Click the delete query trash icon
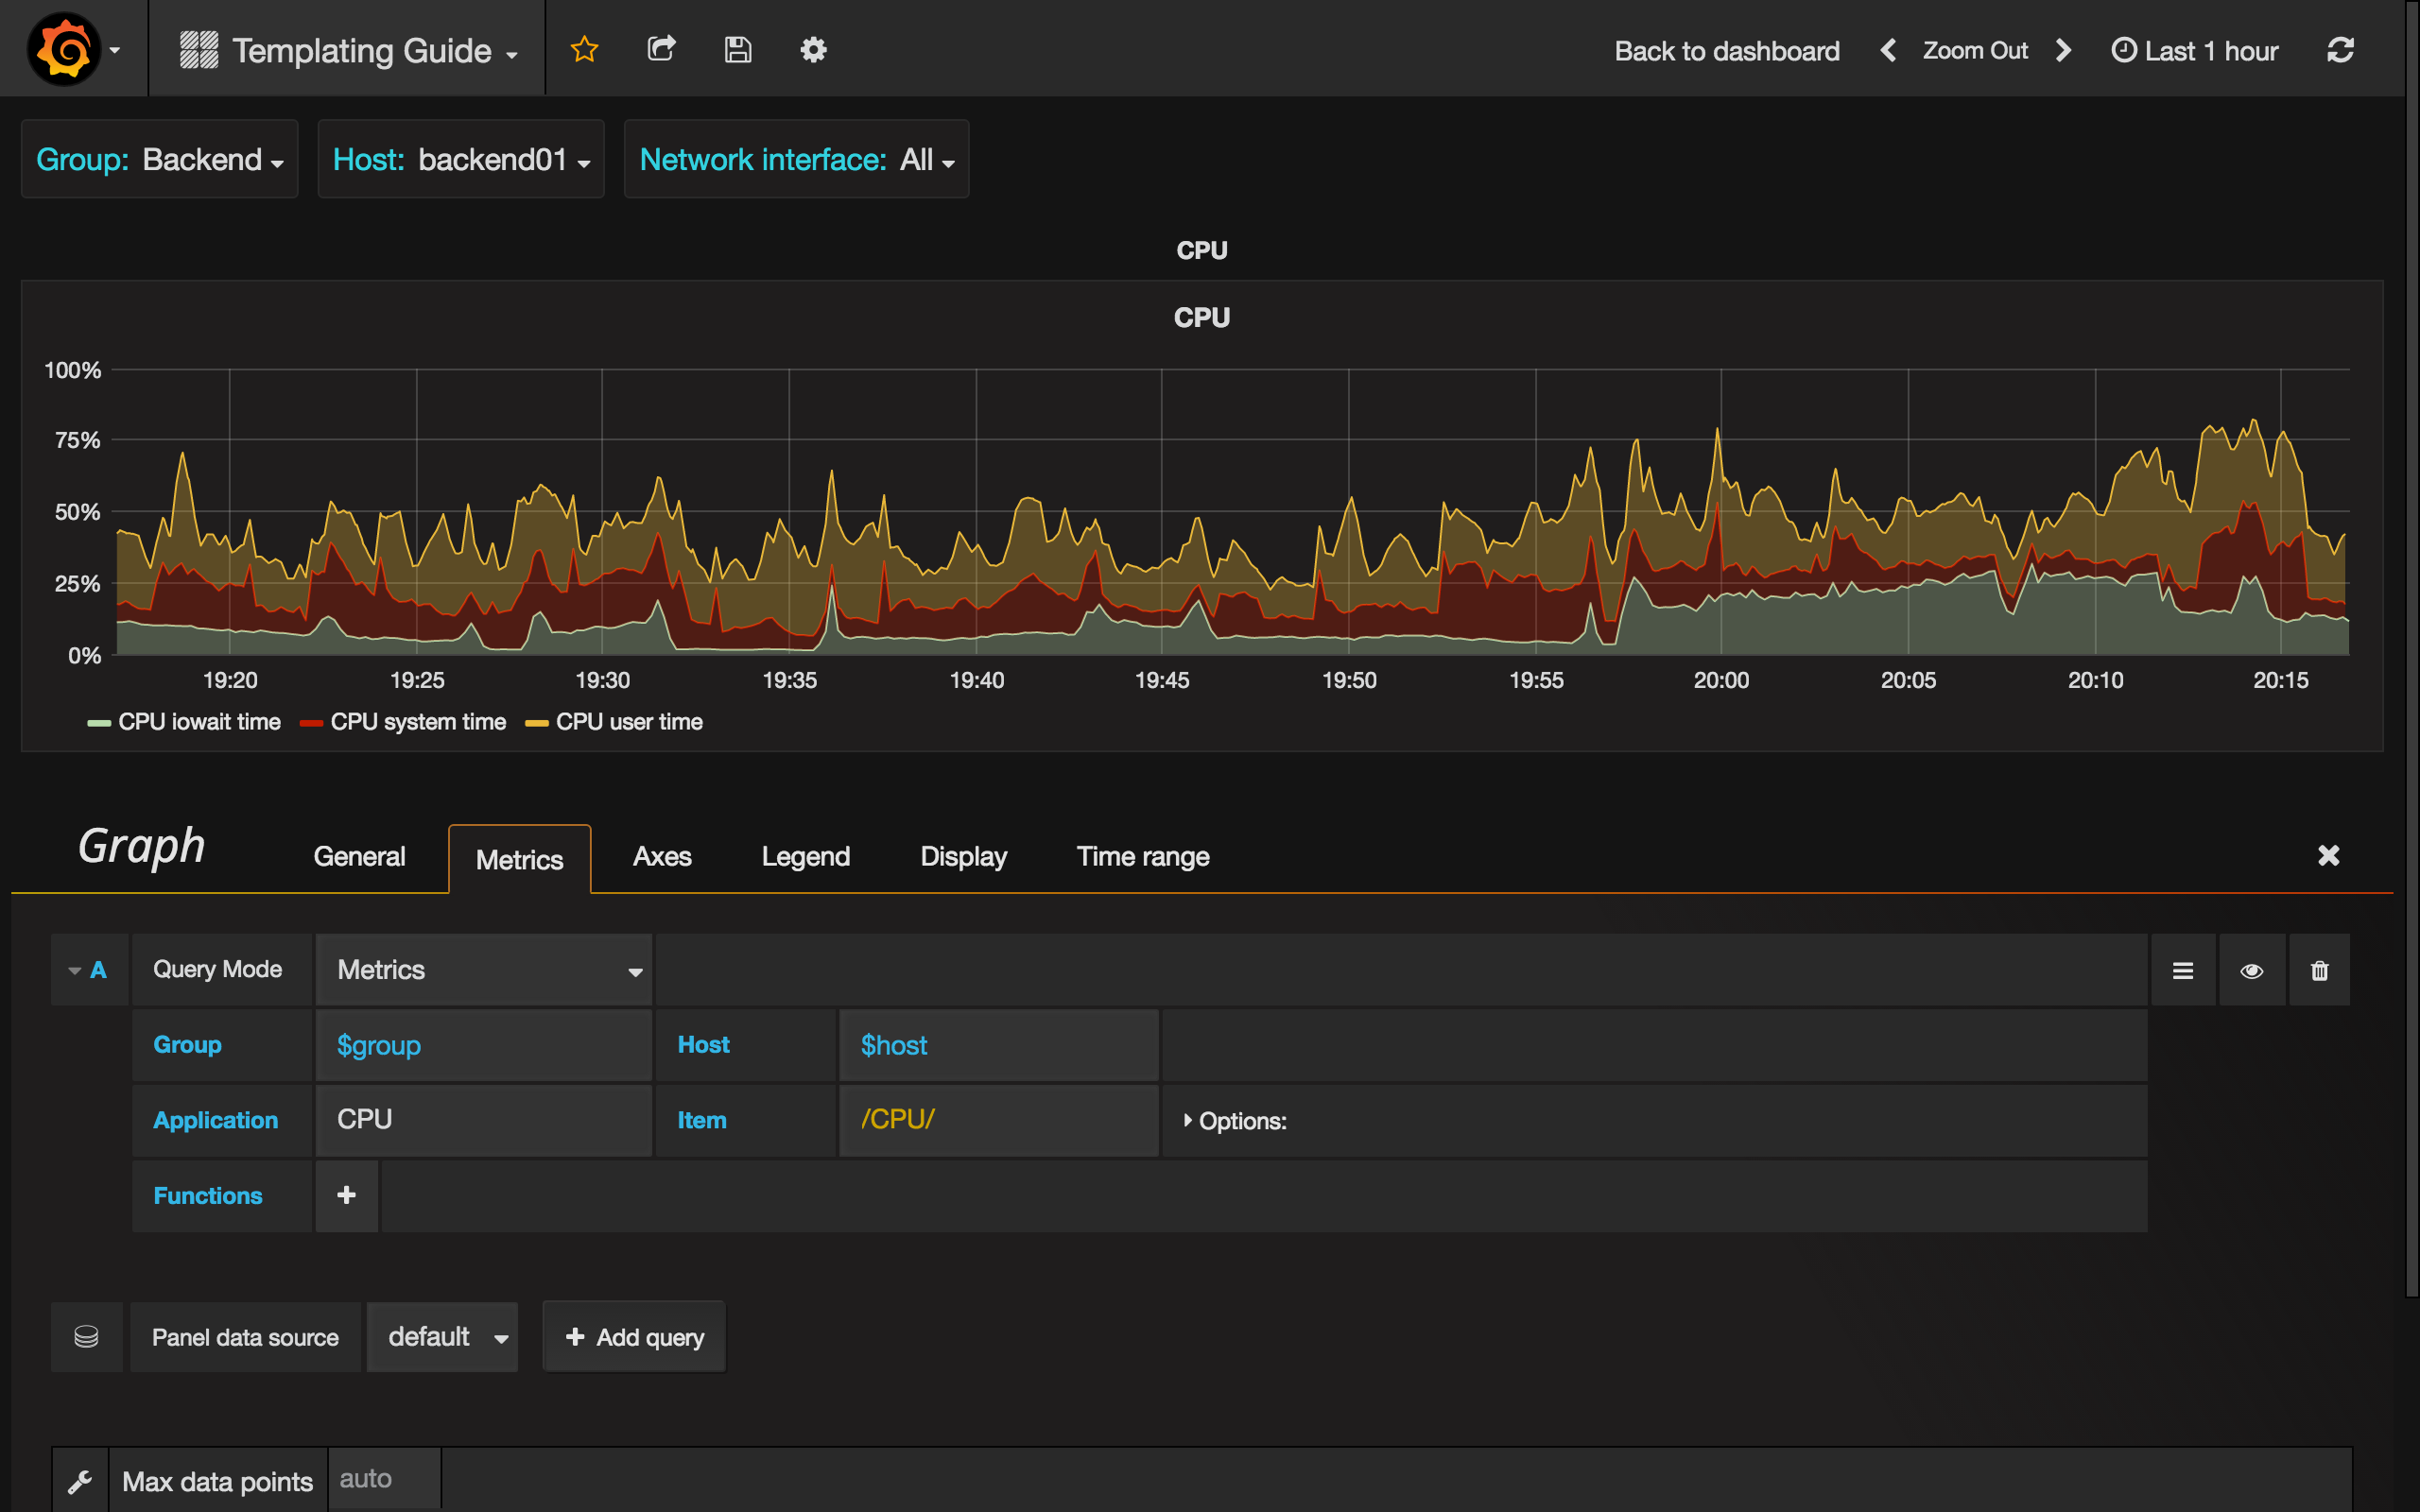The width and height of the screenshot is (2420, 1512). tap(2321, 971)
